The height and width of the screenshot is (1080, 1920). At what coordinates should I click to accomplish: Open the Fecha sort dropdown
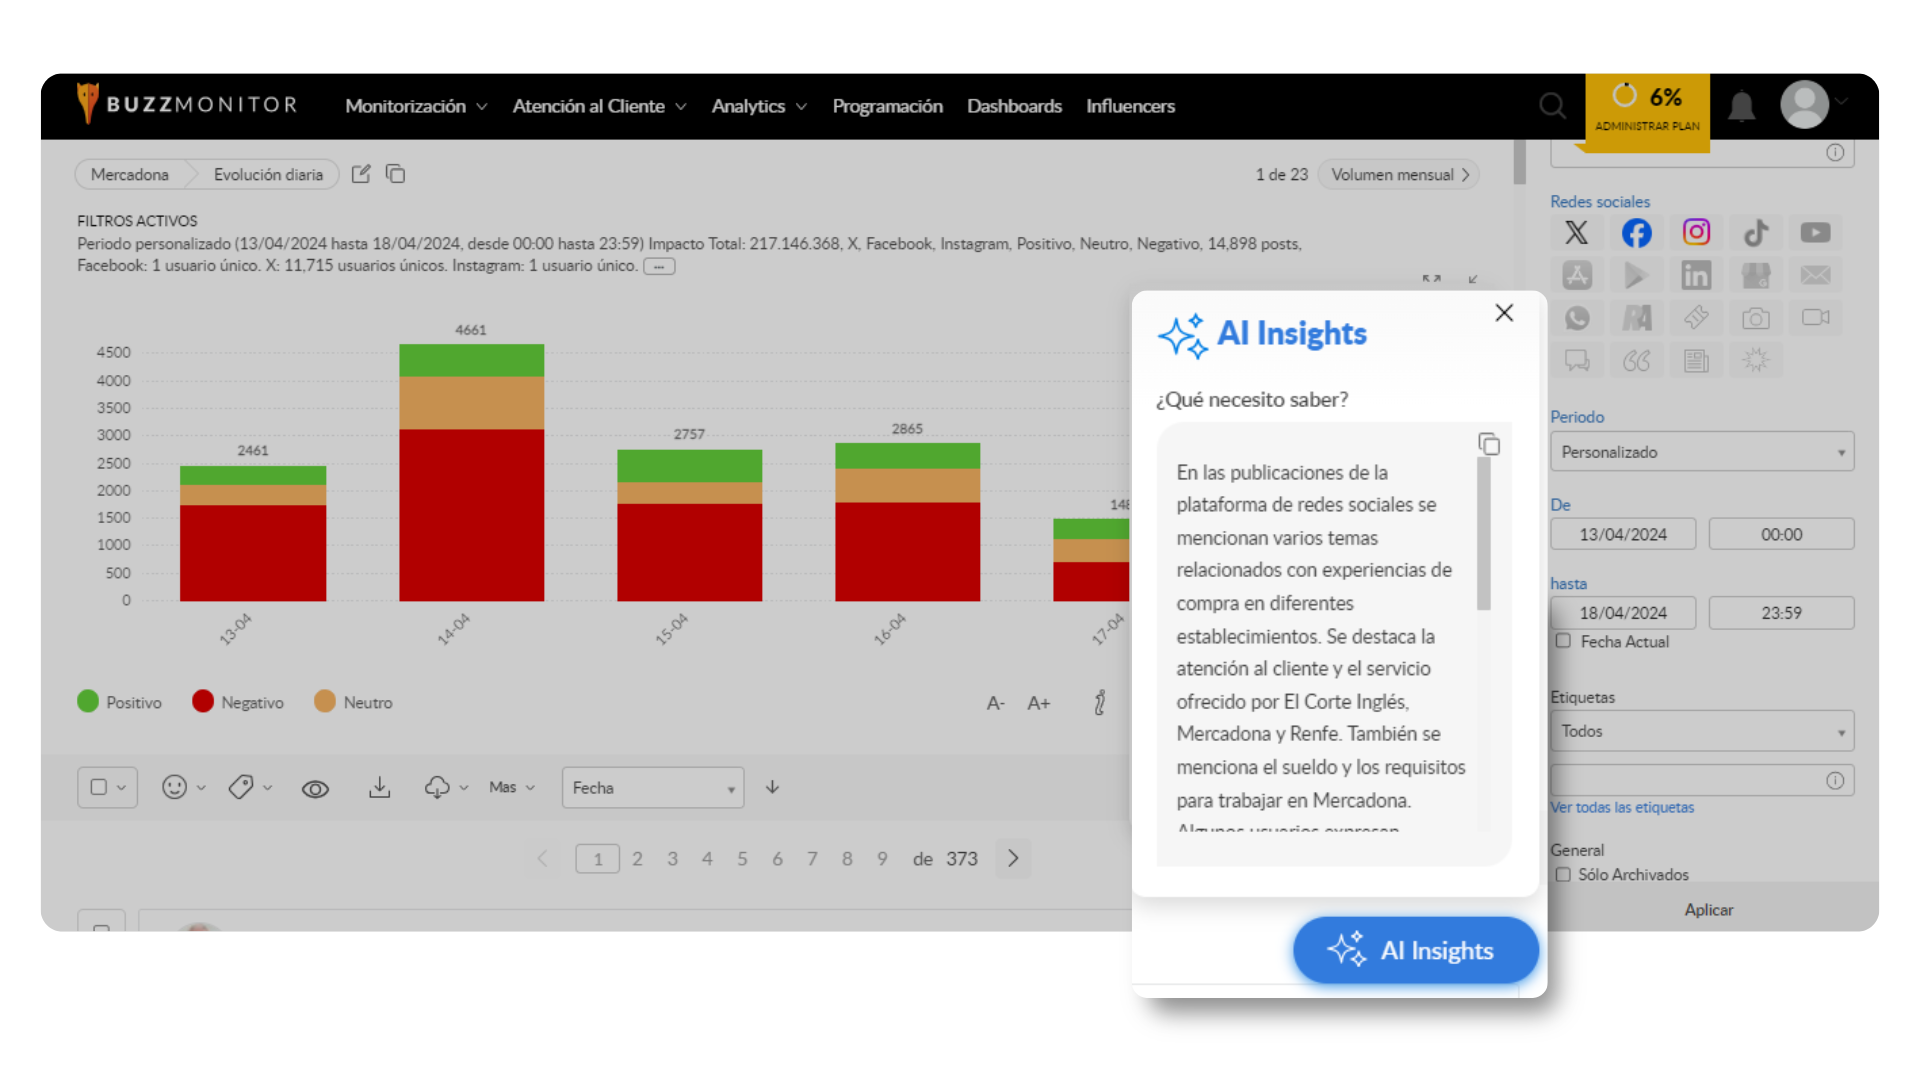[x=653, y=788]
